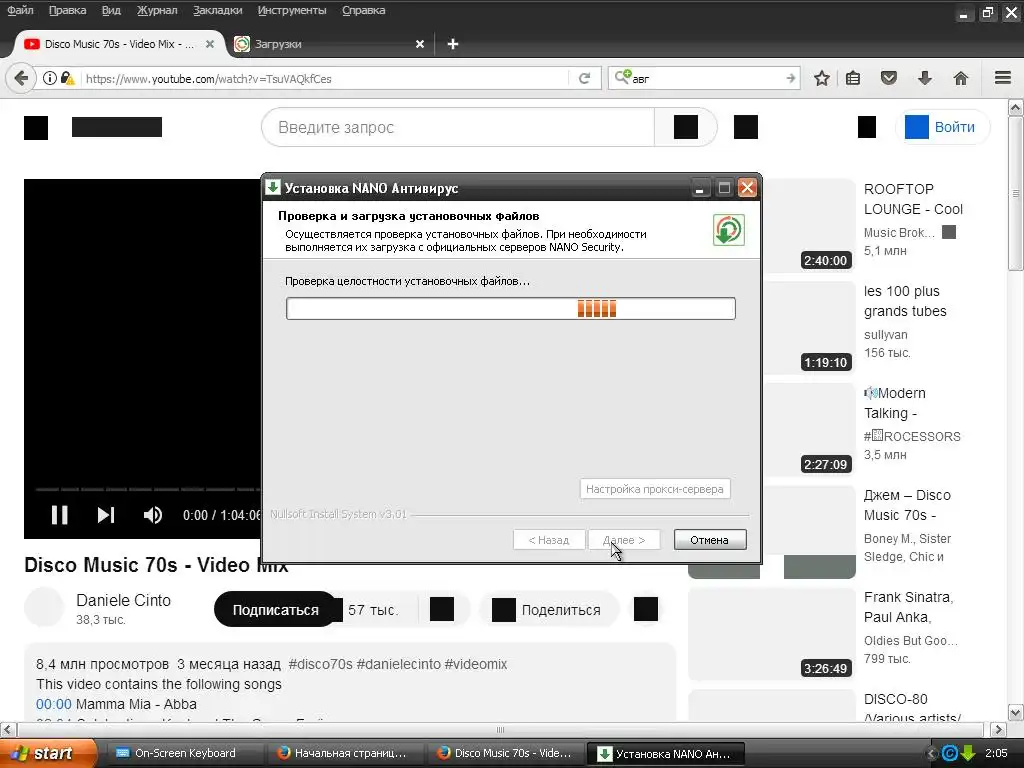
Task: Reload the current page
Action: 584,78
